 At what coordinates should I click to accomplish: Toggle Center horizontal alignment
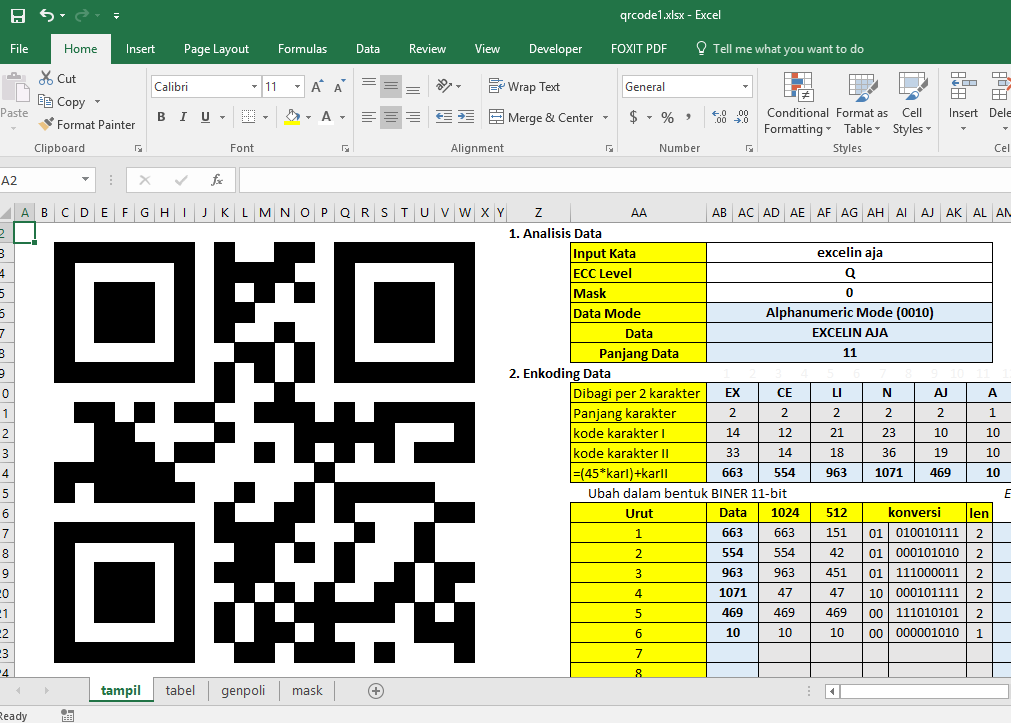click(x=391, y=117)
